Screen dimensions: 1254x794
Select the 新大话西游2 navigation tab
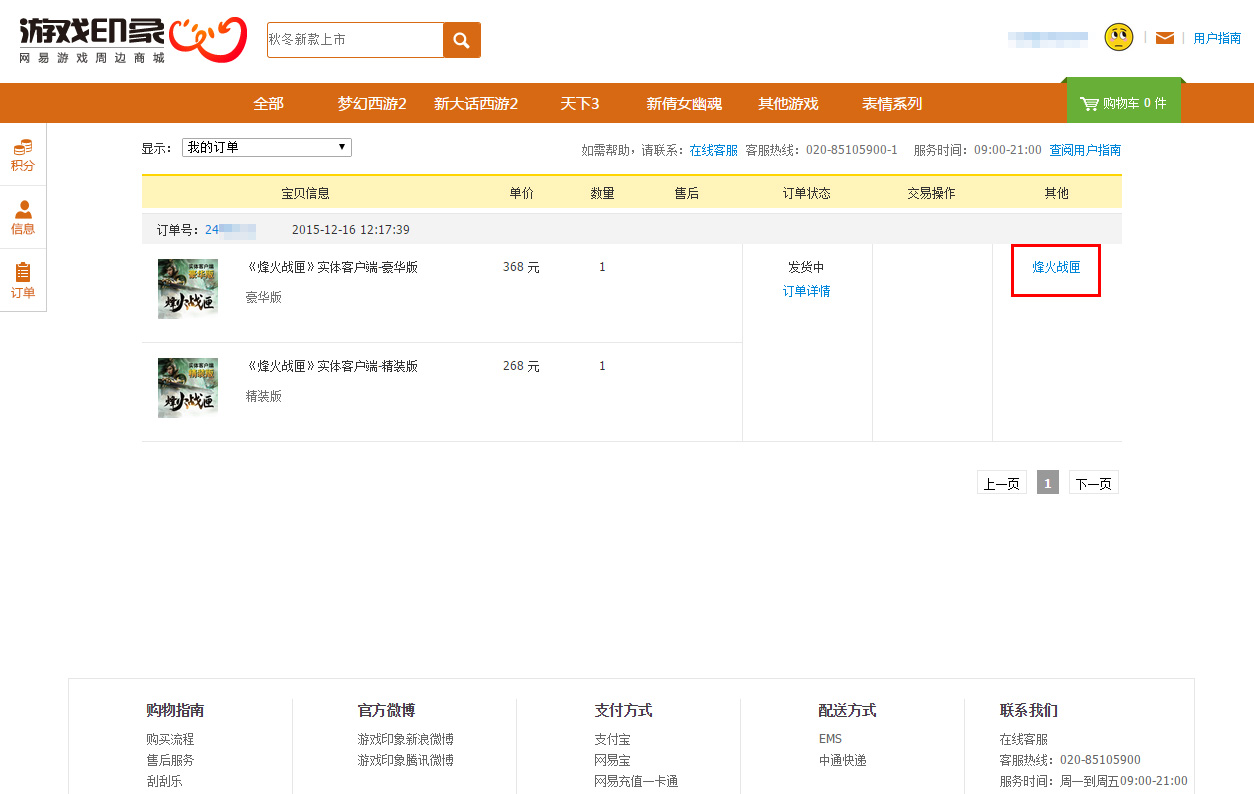(476, 103)
